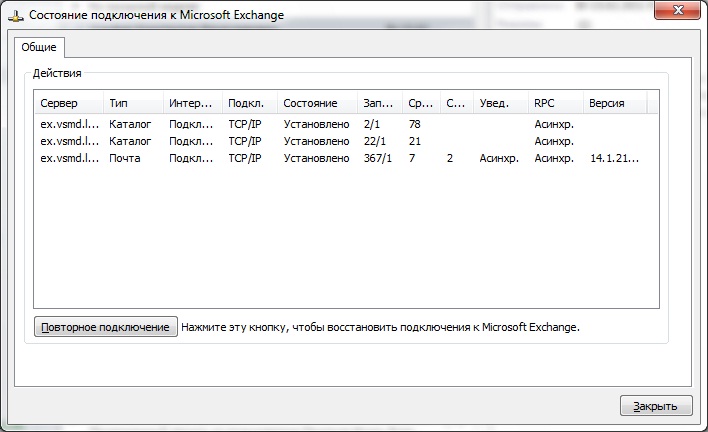Close the dialog with the red X button
Viewport: 708px width, 432px height.
[x=678, y=10]
